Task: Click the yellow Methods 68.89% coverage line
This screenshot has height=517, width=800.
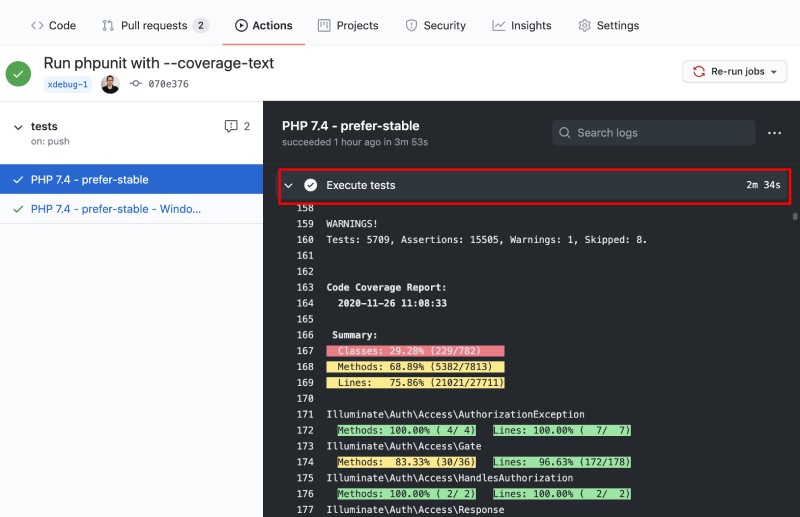Action: 415,366
